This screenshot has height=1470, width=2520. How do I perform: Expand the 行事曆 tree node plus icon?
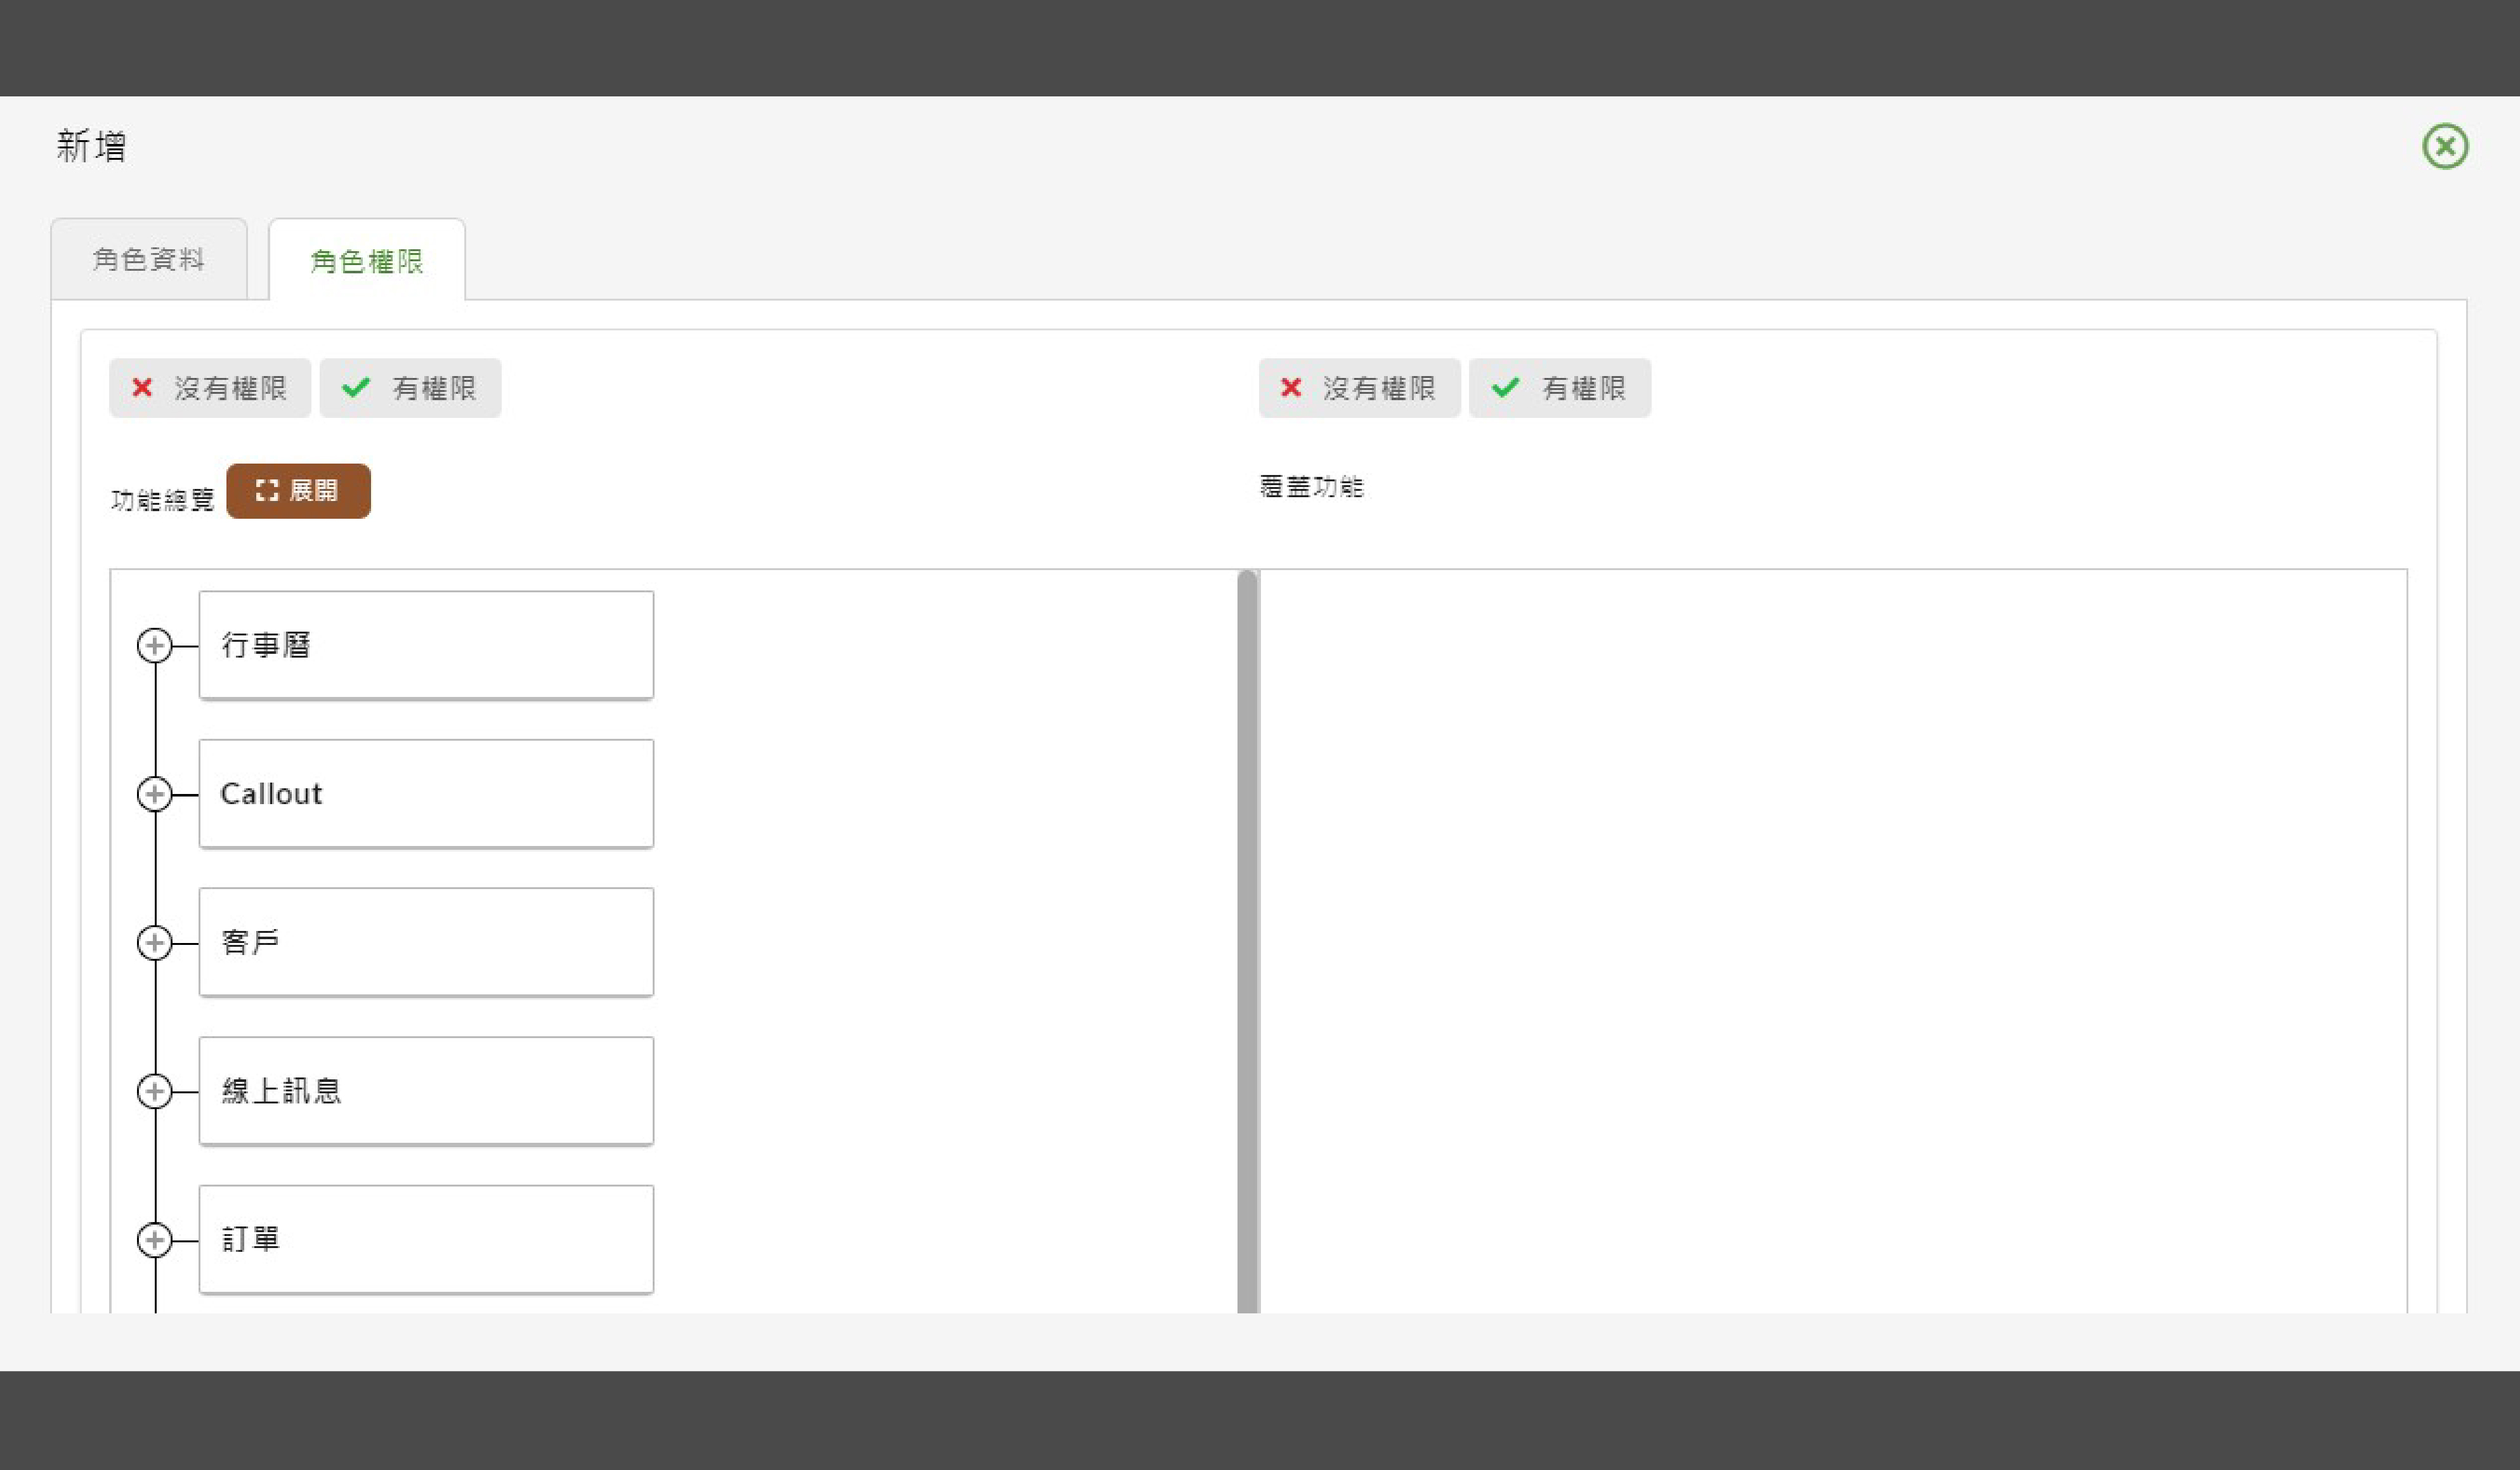(x=154, y=646)
